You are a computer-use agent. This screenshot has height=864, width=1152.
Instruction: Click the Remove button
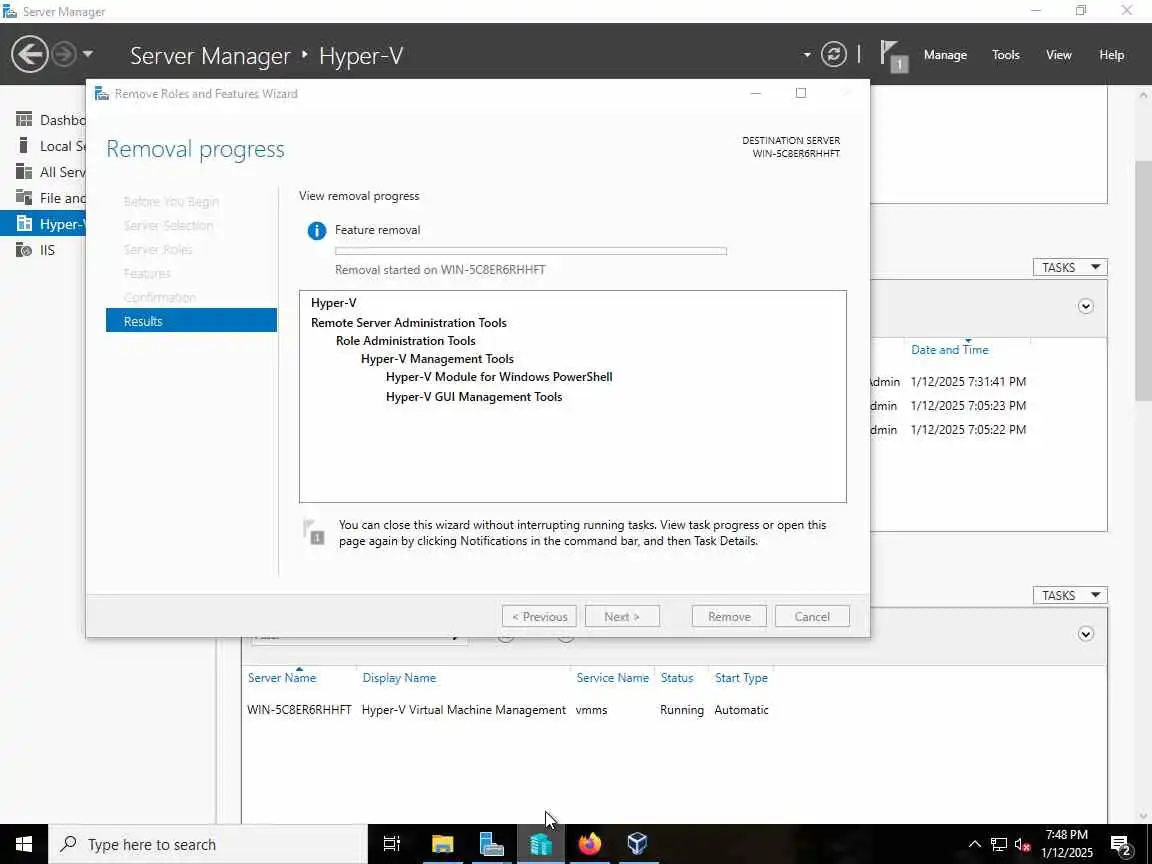(729, 616)
